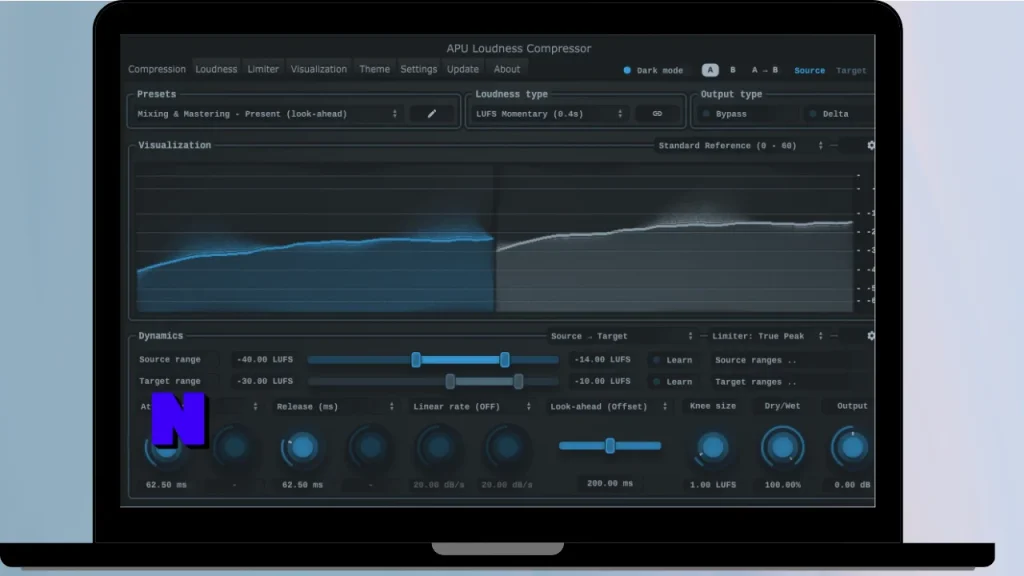Click the Dry/Wet knob
This screenshot has width=1024, height=576.
(782, 447)
